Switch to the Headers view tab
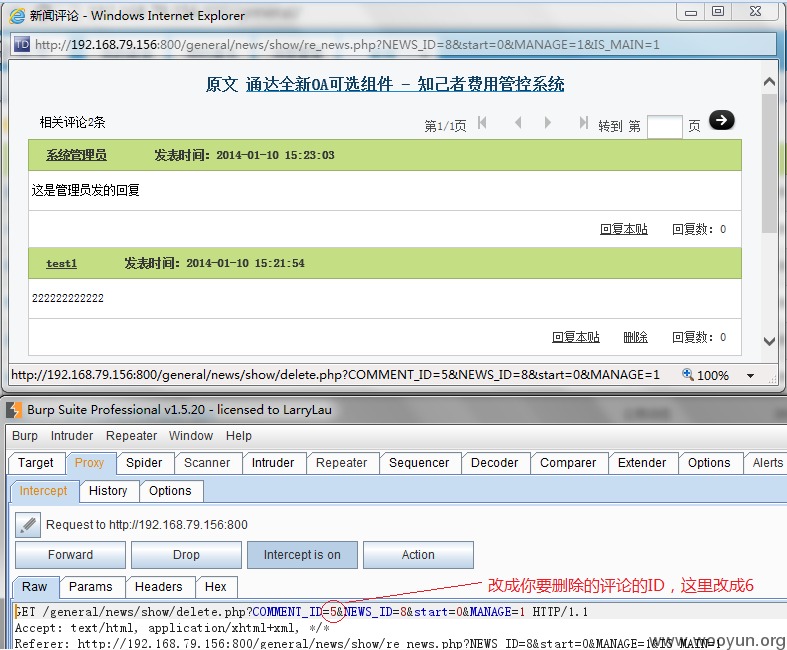787x650 pixels. tap(159, 587)
